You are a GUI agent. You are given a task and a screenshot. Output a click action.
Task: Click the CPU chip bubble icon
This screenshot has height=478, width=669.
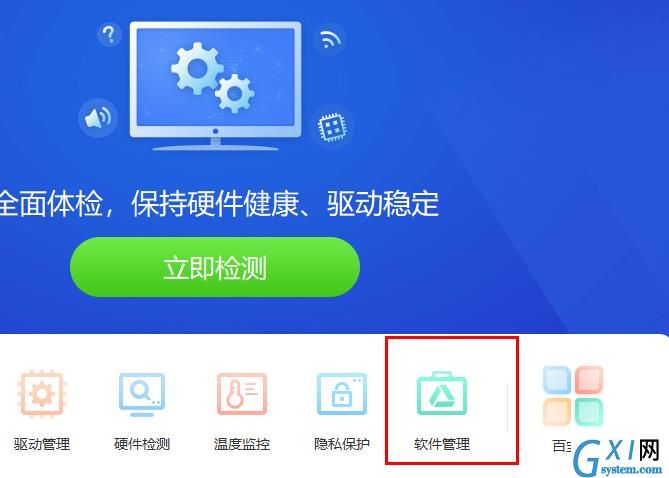(332, 127)
